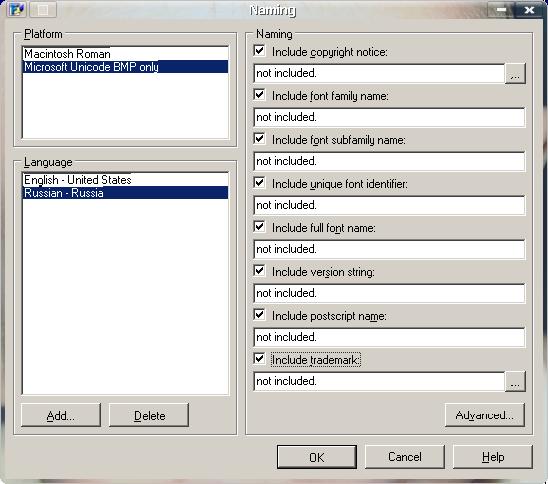The width and height of the screenshot is (548, 484).
Task: Delete the selected language
Action: pos(149,416)
